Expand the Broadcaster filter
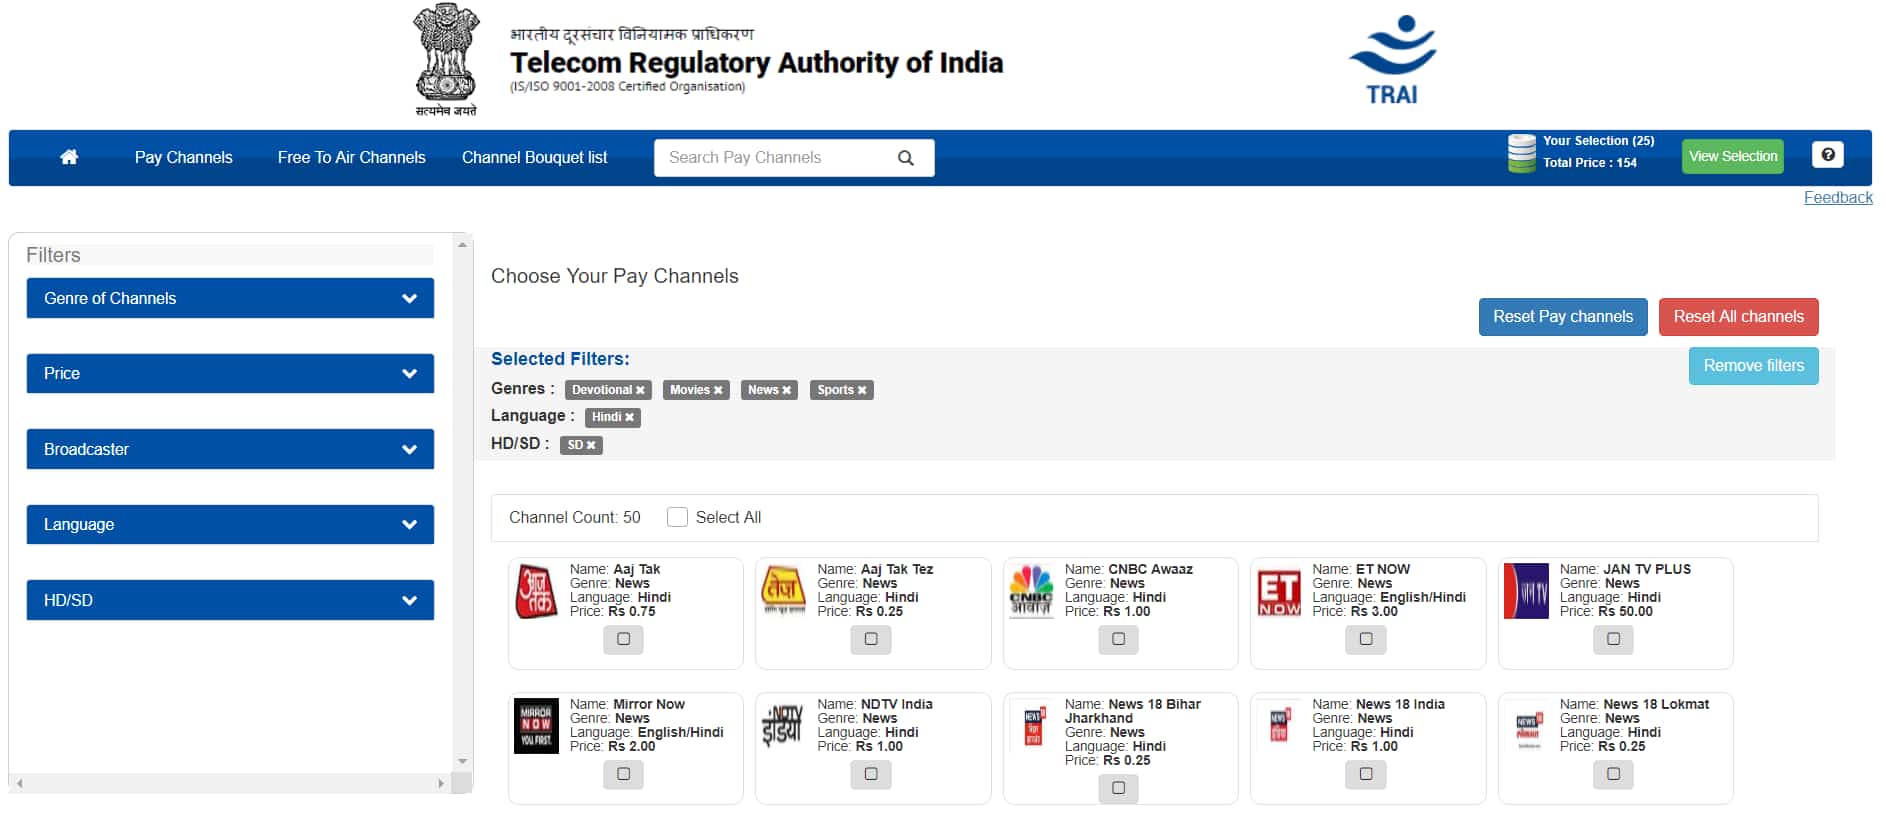 (230, 449)
